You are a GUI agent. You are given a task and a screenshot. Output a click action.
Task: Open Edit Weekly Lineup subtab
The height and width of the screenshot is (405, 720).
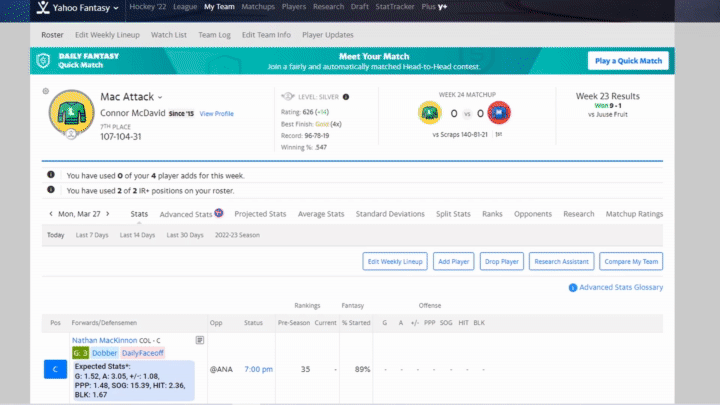click(x=107, y=35)
